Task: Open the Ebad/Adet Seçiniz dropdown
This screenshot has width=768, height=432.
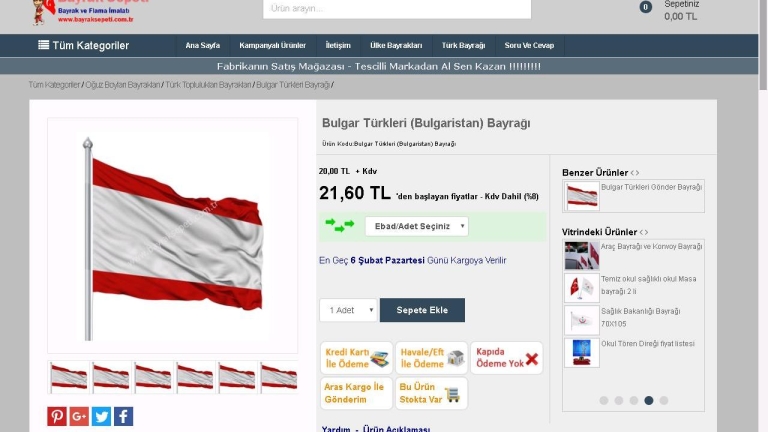Action: (417, 226)
